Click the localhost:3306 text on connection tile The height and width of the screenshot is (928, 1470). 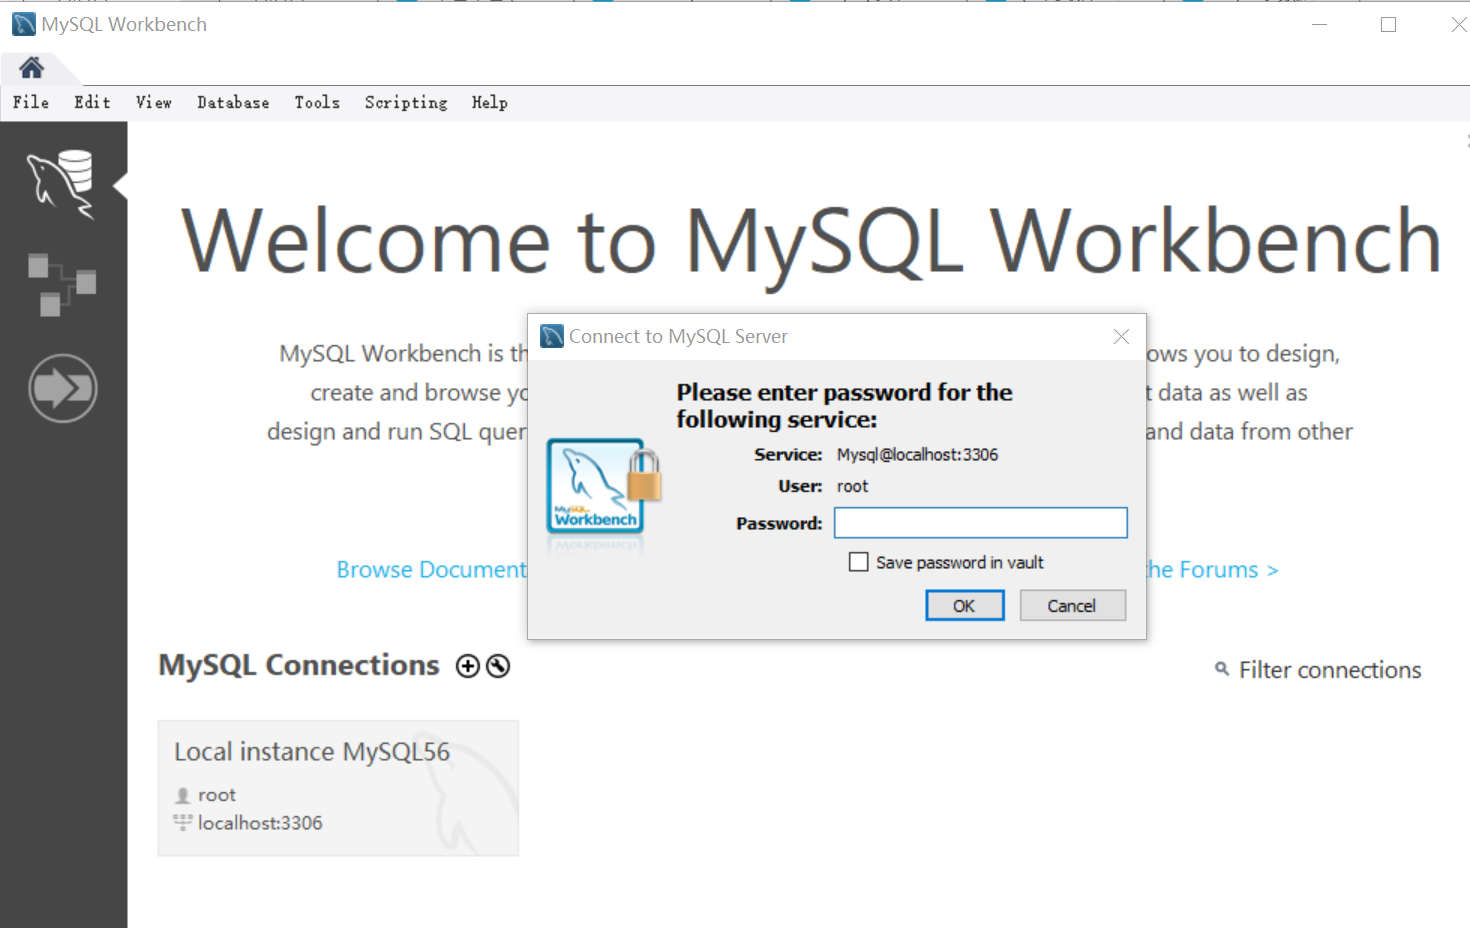(260, 823)
